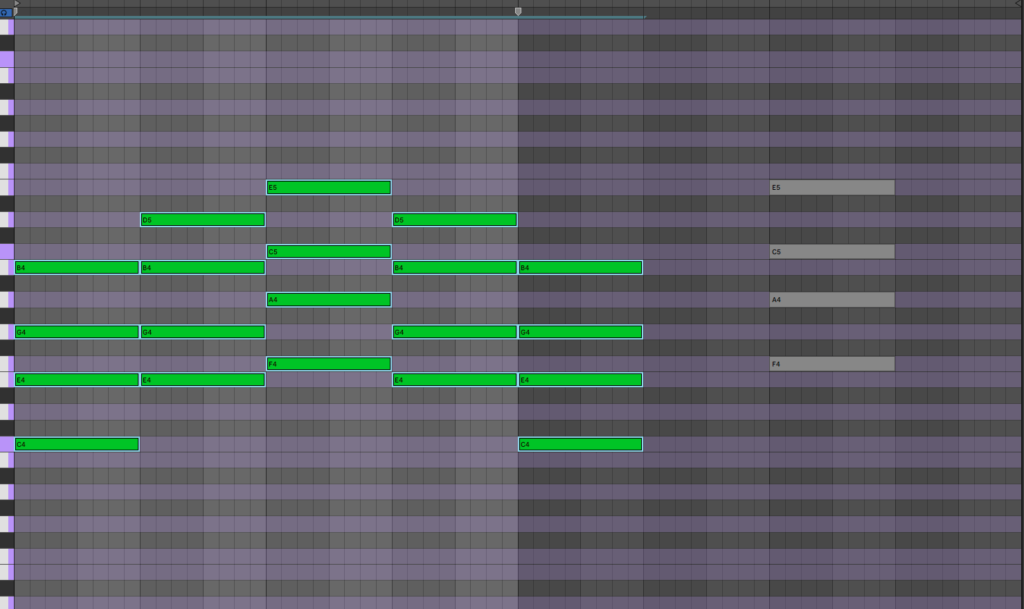This screenshot has height=609, width=1024.
Task: Toggle the headphone MIDI preview button
Action: [x=6, y=12]
